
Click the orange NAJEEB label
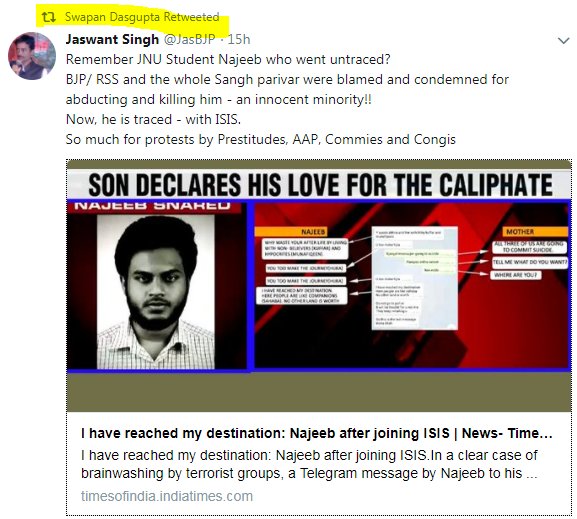point(314,232)
